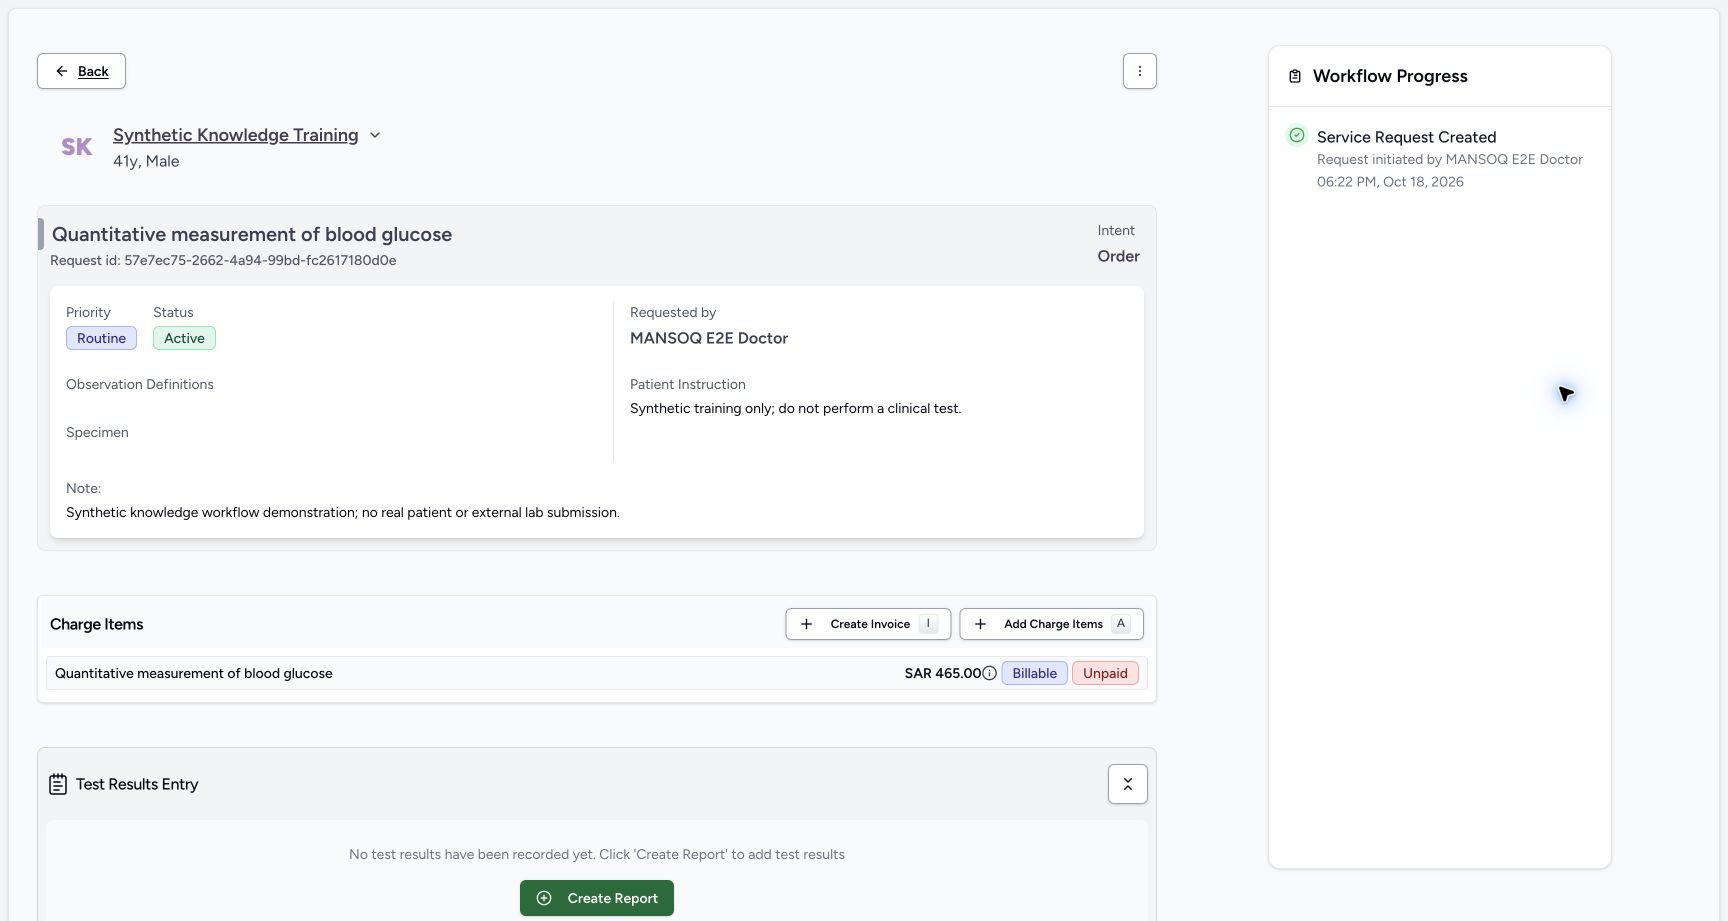Click the Order intent value

(1118, 256)
